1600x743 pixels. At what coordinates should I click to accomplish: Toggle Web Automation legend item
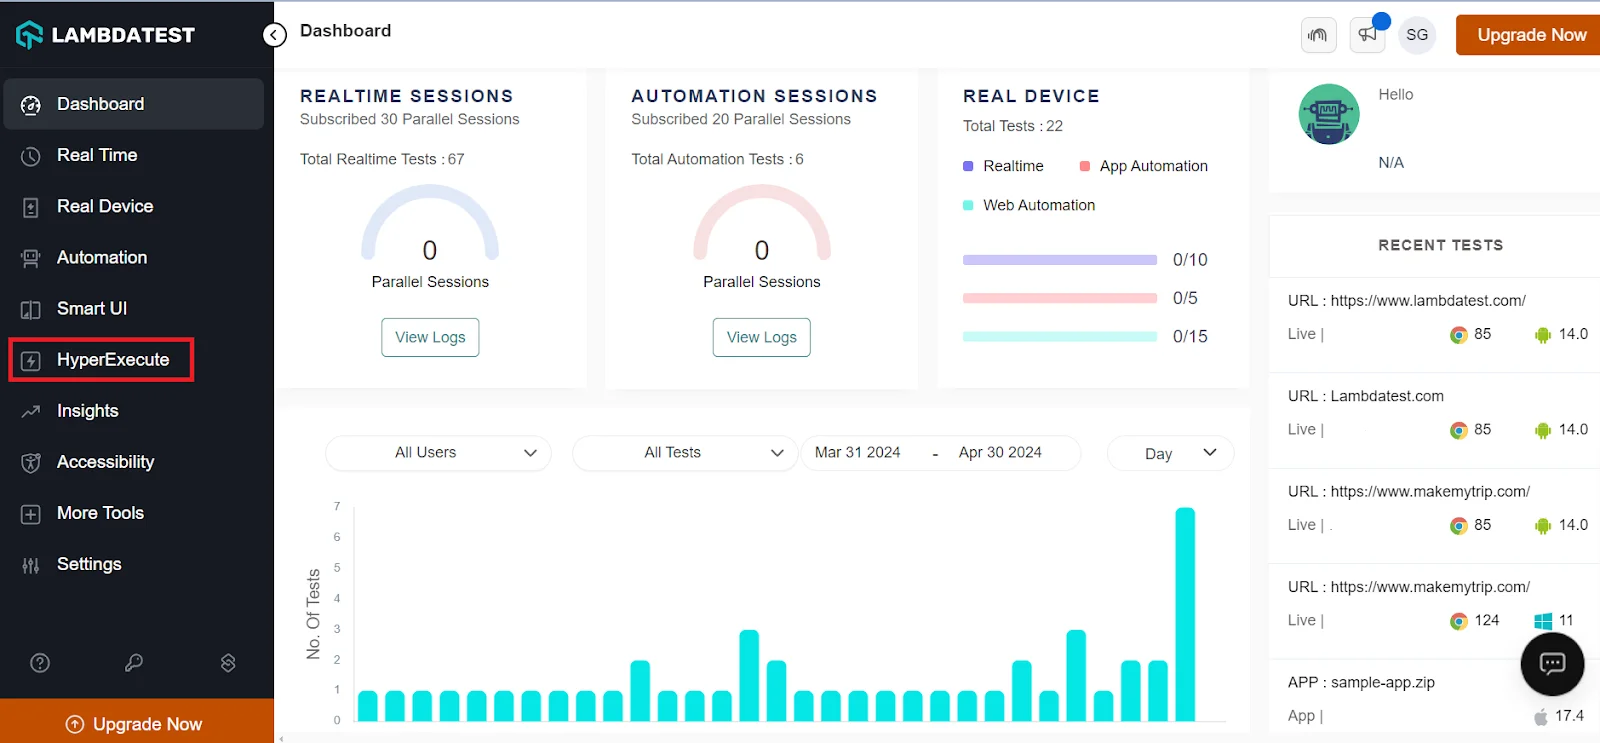[x=1029, y=205]
